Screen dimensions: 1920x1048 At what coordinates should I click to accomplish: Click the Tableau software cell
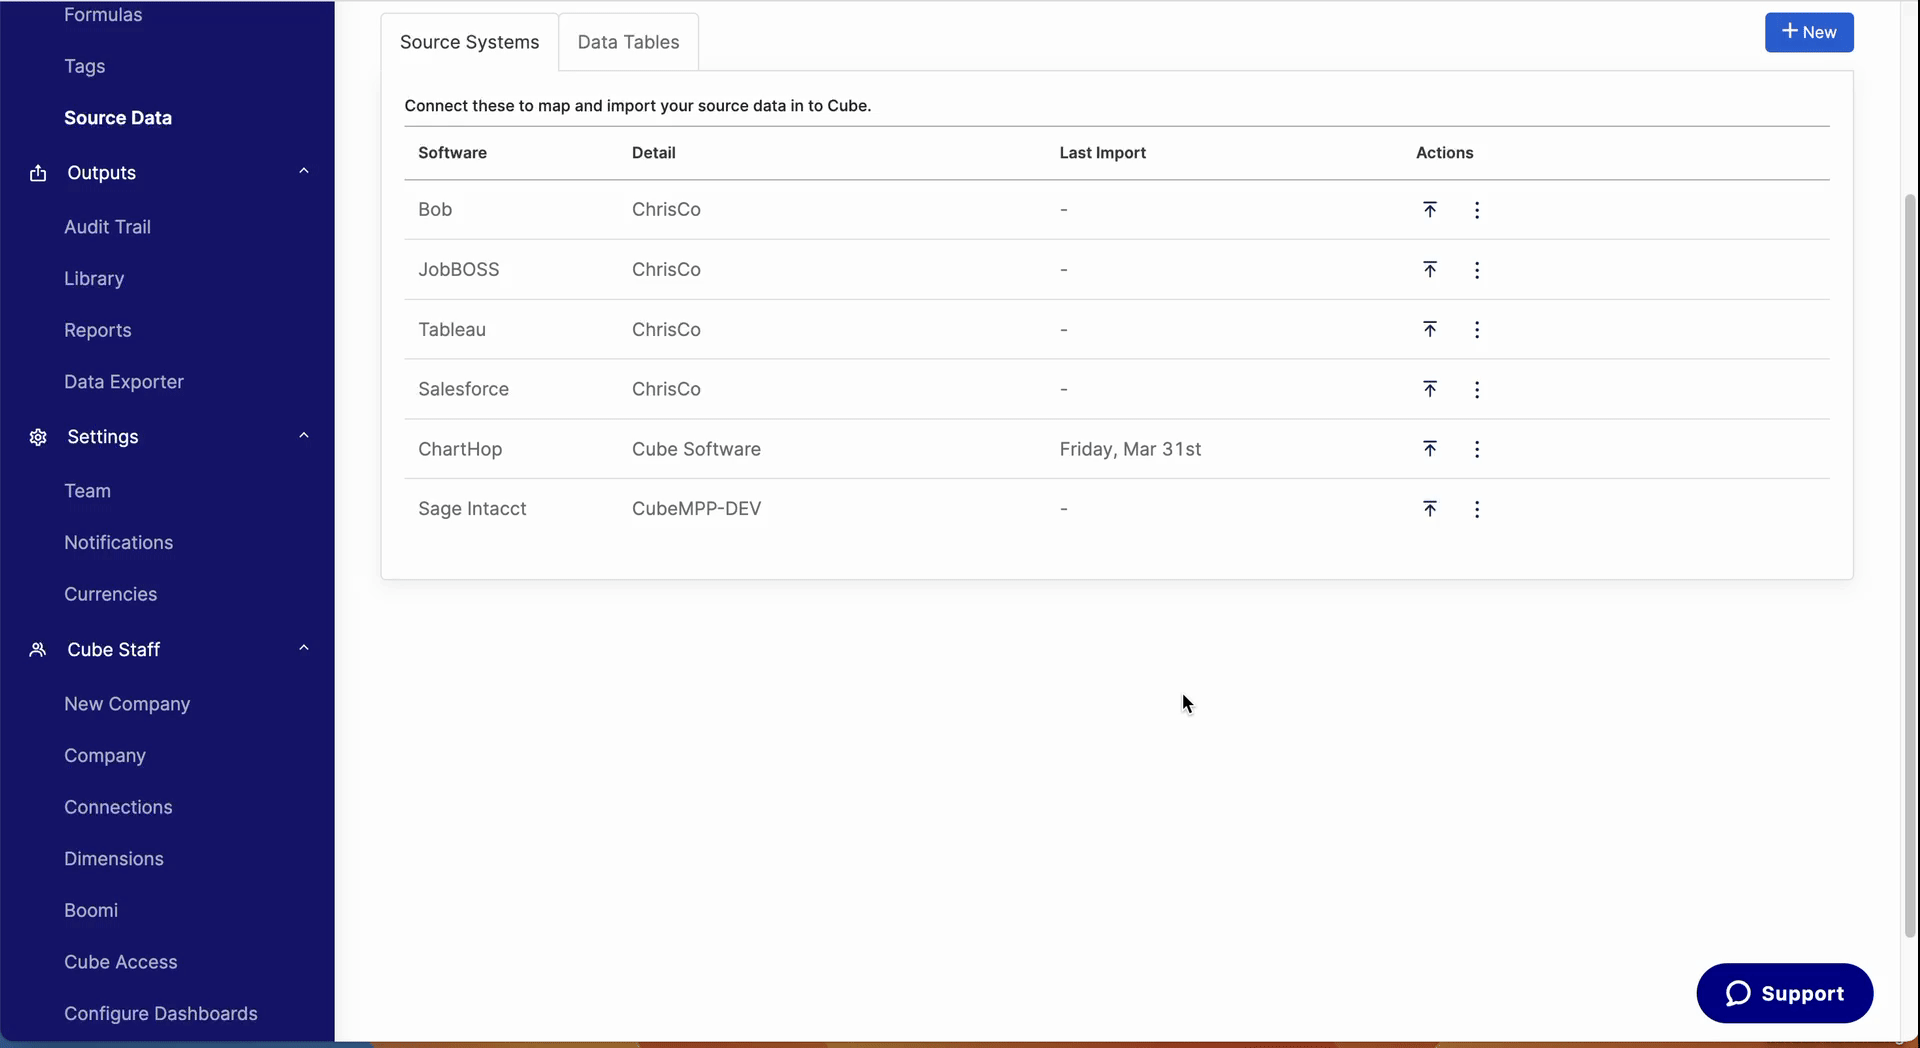452,329
